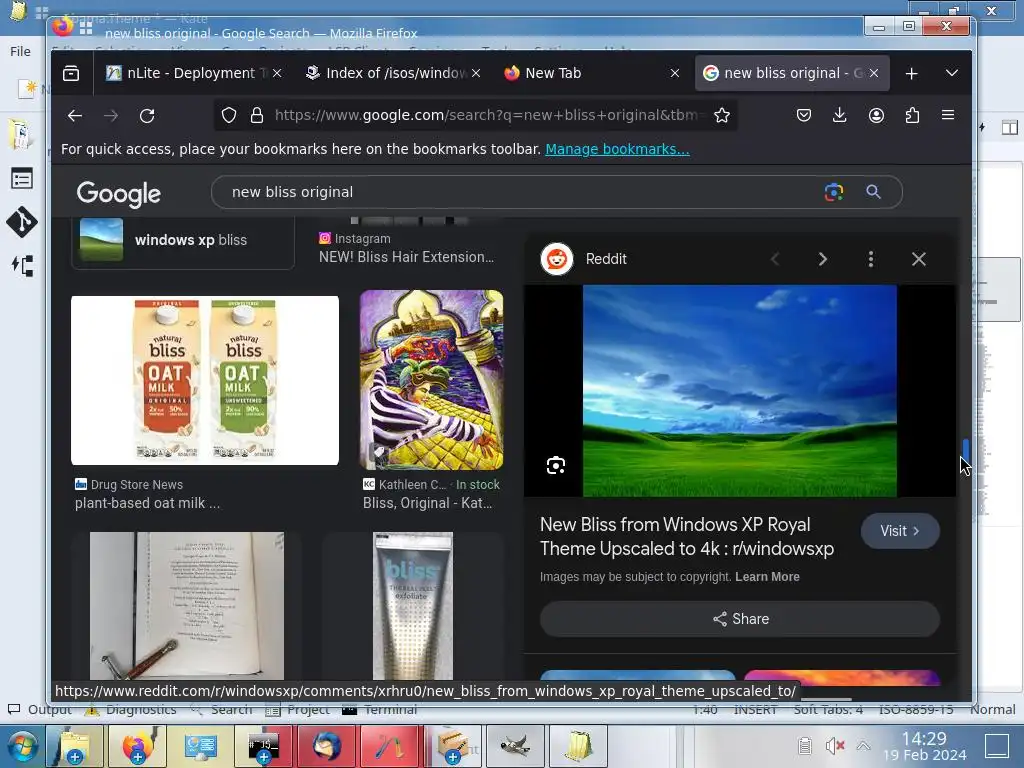Open the clipboard tray icon
This screenshot has width=1024, height=768.
click(x=805, y=746)
